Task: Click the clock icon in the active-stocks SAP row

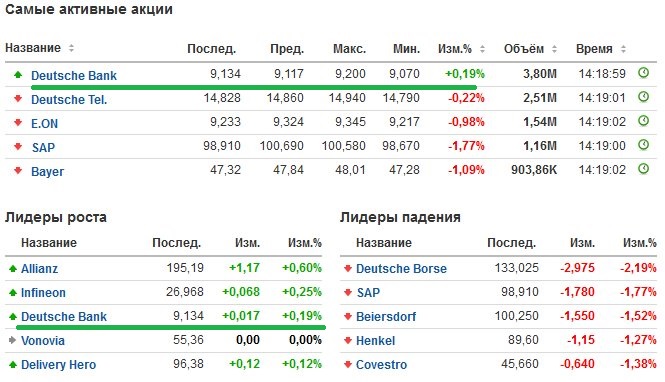Action: (x=643, y=145)
